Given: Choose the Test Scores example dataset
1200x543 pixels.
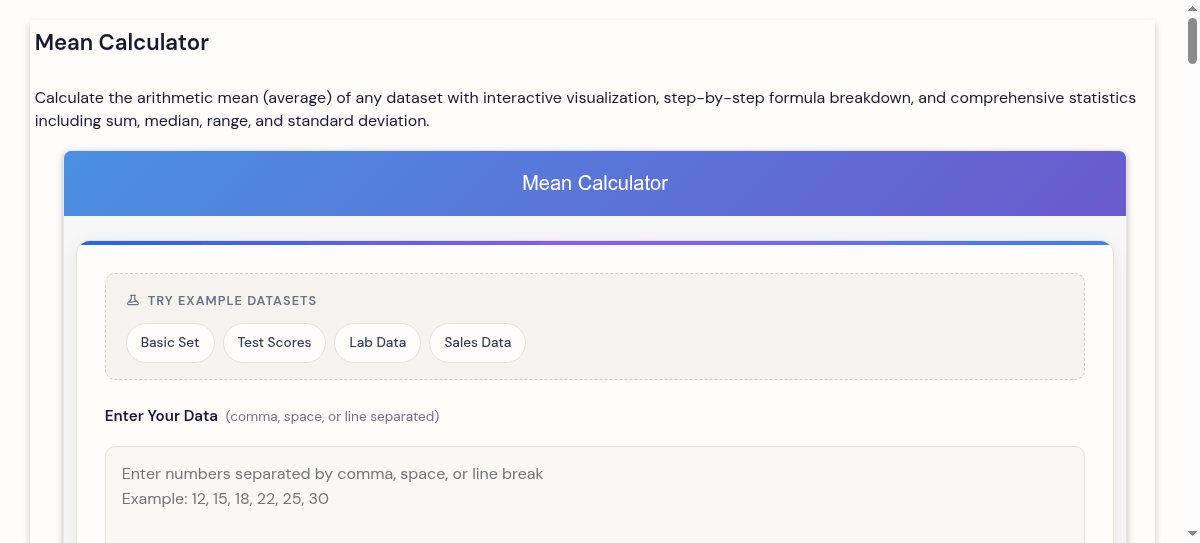Looking at the screenshot, I should coord(274,342).
